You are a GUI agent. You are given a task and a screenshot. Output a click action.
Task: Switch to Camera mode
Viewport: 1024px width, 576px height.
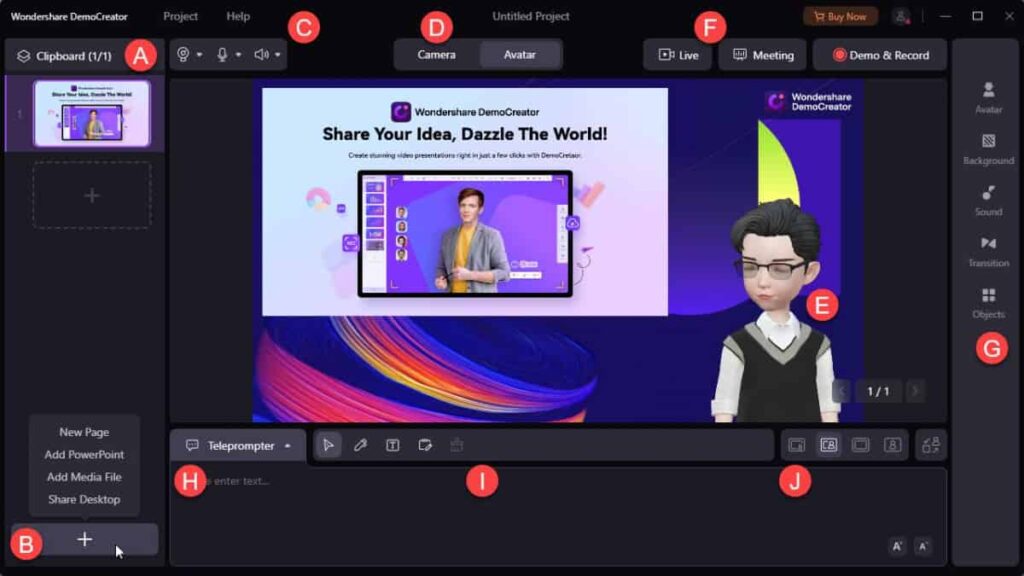[436, 55]
